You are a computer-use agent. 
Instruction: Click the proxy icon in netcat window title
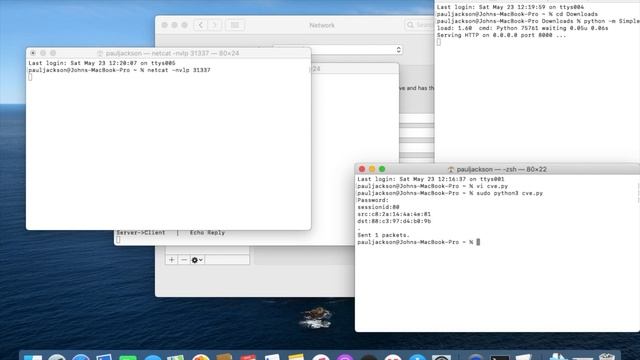click(x=100, y=53)
